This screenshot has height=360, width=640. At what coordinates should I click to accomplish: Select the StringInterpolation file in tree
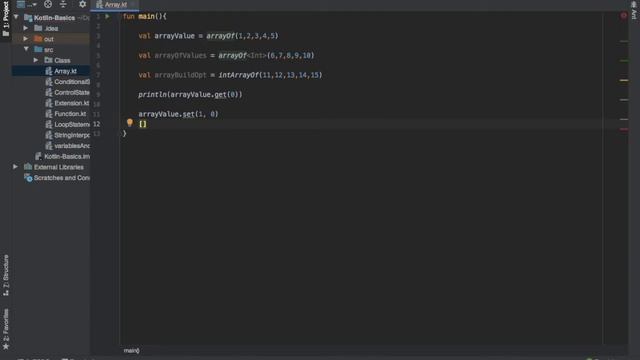pos(72,135)
